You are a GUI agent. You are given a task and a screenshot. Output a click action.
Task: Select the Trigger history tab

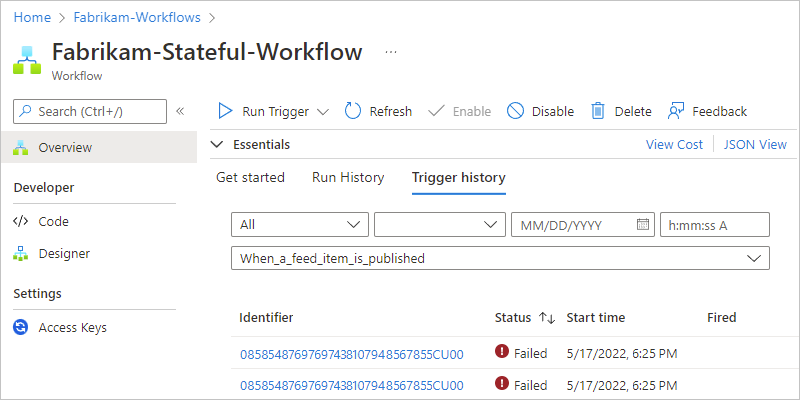pos(459,178)
